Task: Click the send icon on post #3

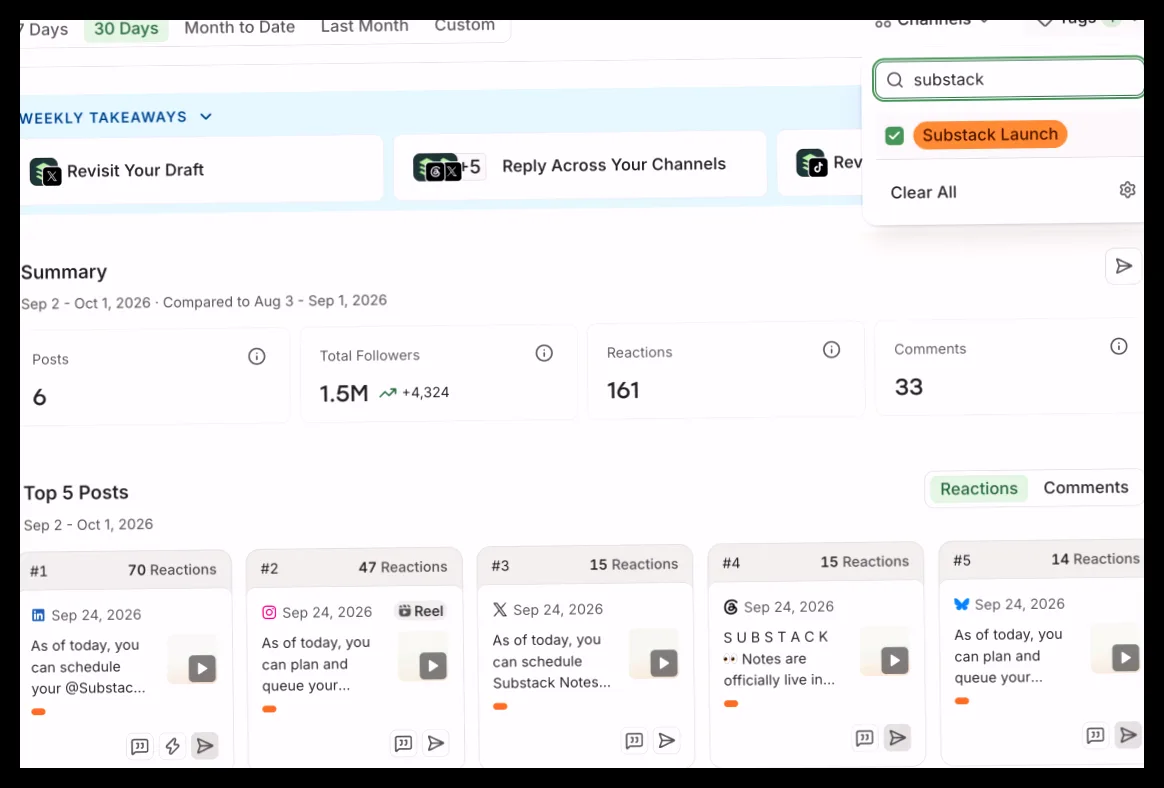Action: (667, 740)
